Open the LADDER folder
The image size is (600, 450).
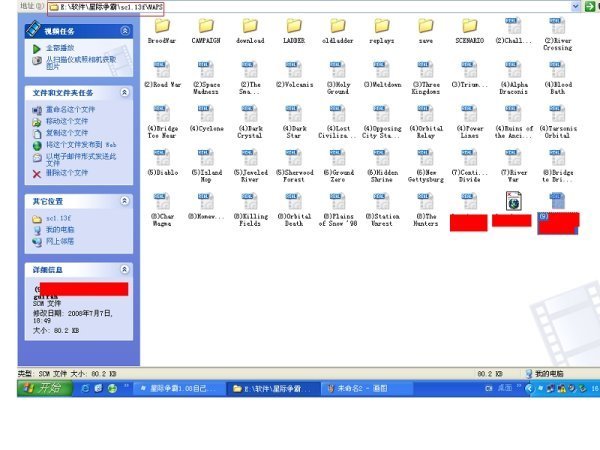[294, 31]
